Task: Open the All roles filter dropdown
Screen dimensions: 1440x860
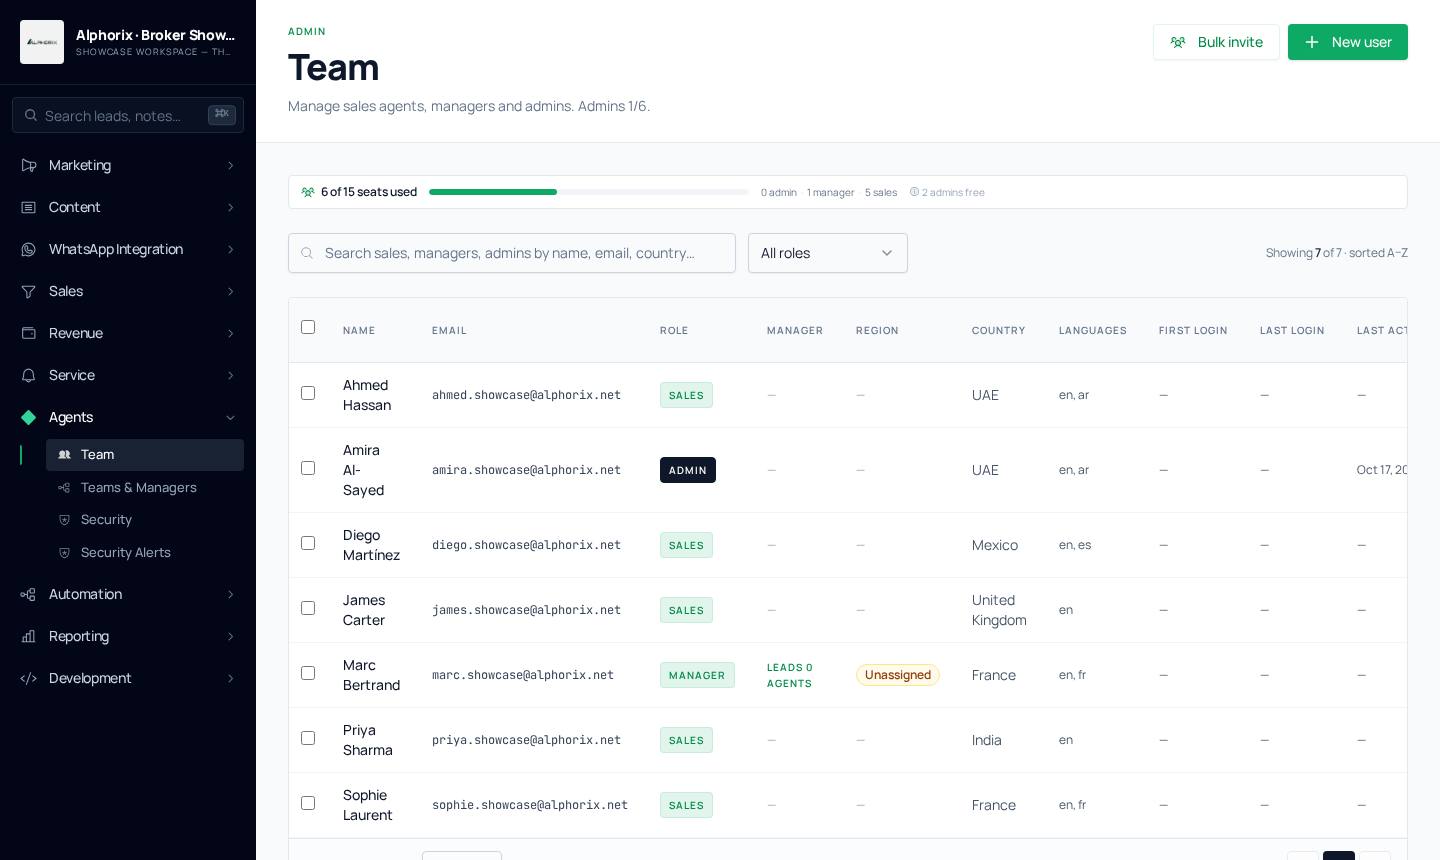Action: point(828,253)
